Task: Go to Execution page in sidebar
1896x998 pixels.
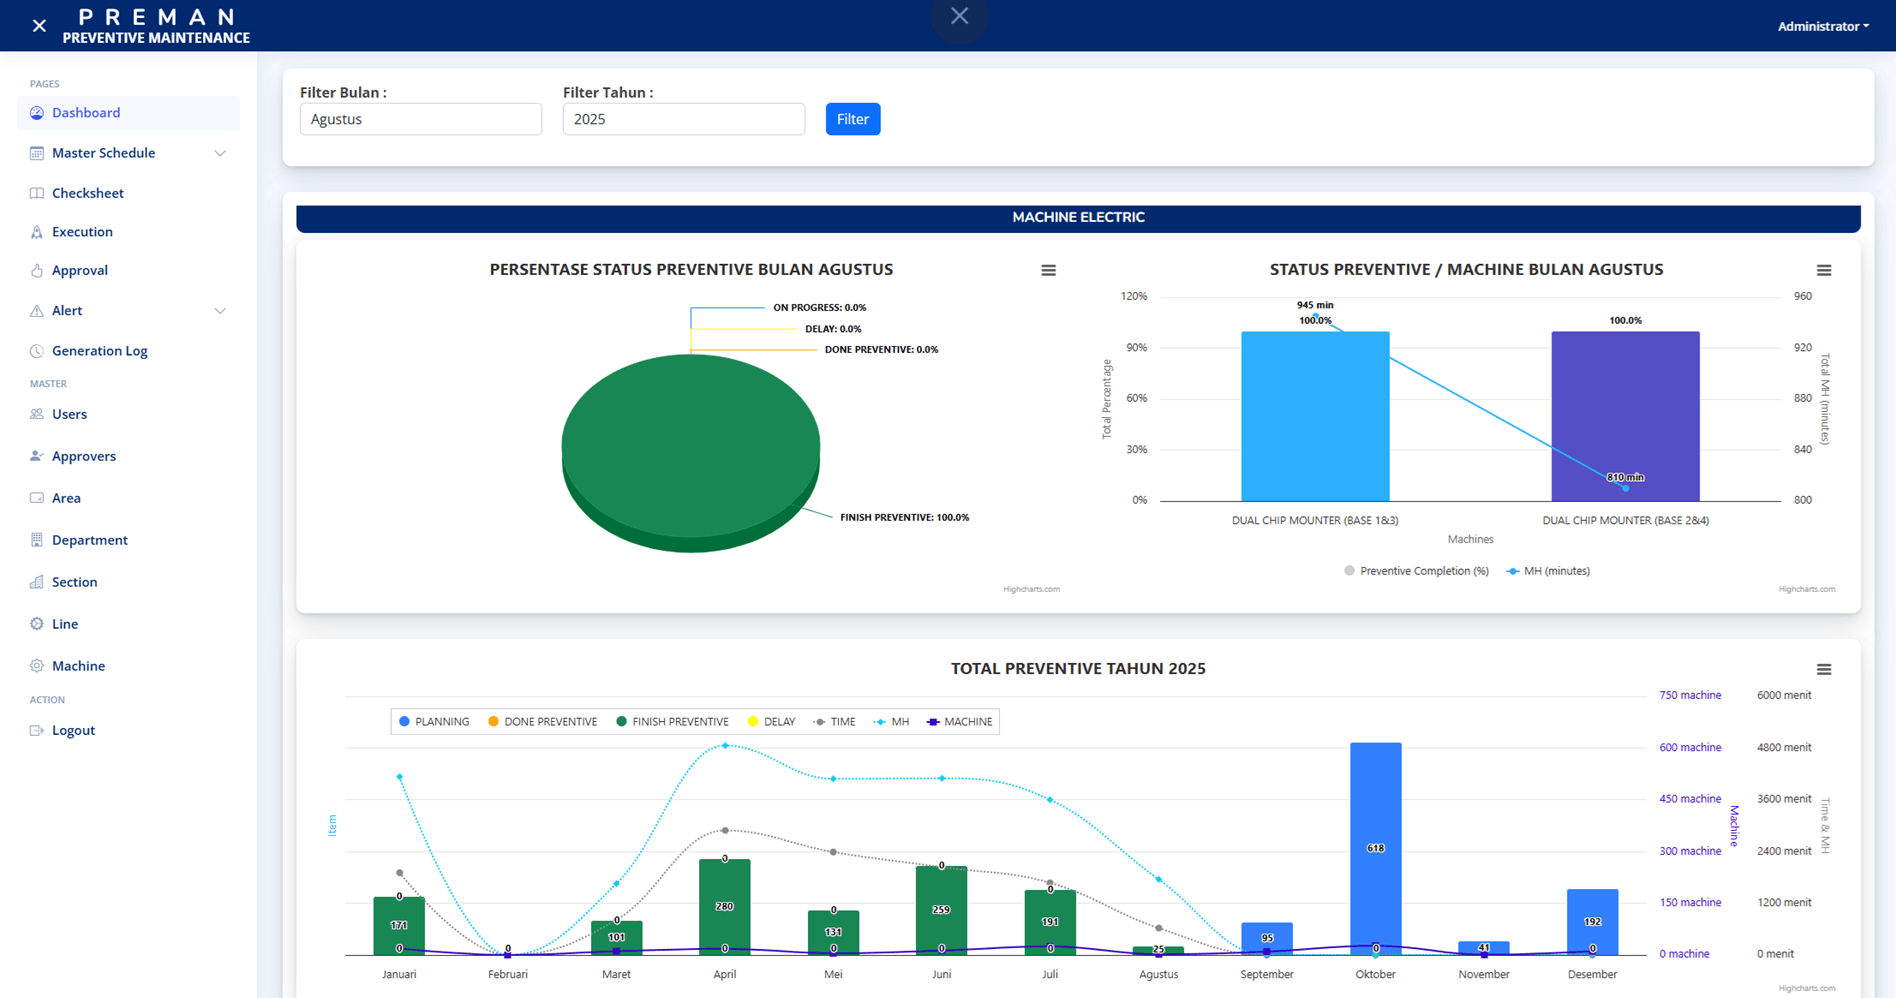Action: click(x=82, y=232)
